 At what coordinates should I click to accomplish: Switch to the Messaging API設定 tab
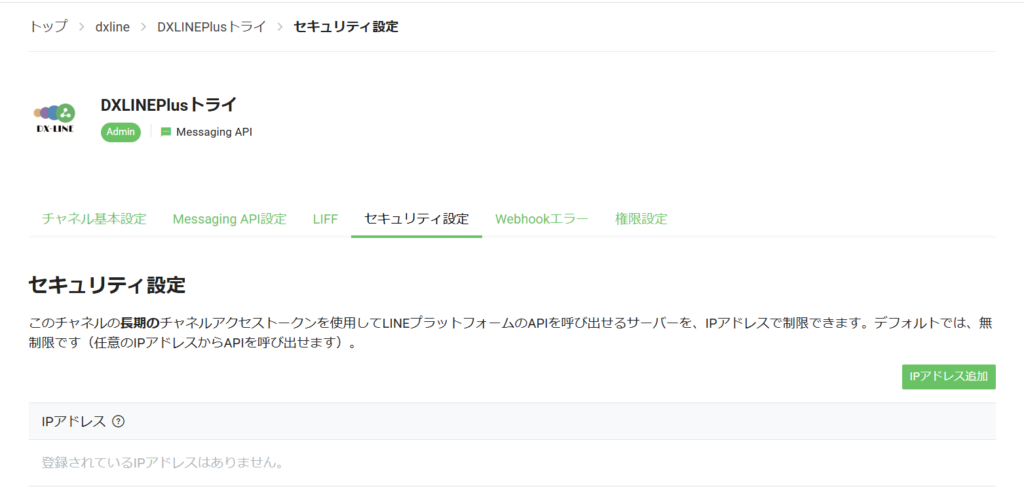[x=229, y=219]
